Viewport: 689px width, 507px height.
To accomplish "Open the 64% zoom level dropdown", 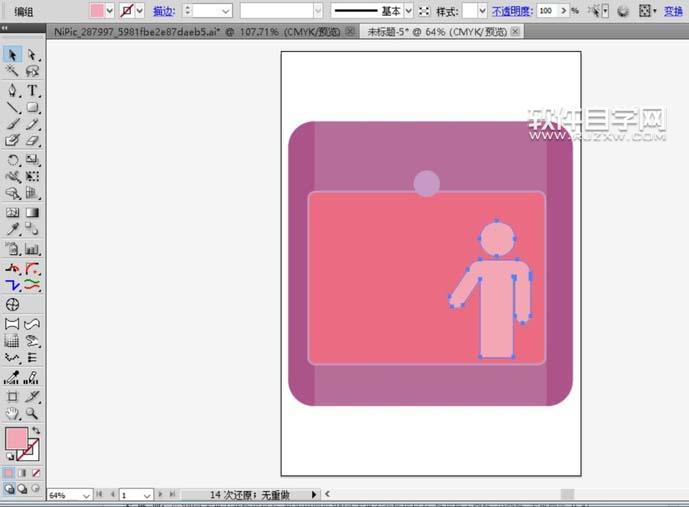I will pos(86,495).
